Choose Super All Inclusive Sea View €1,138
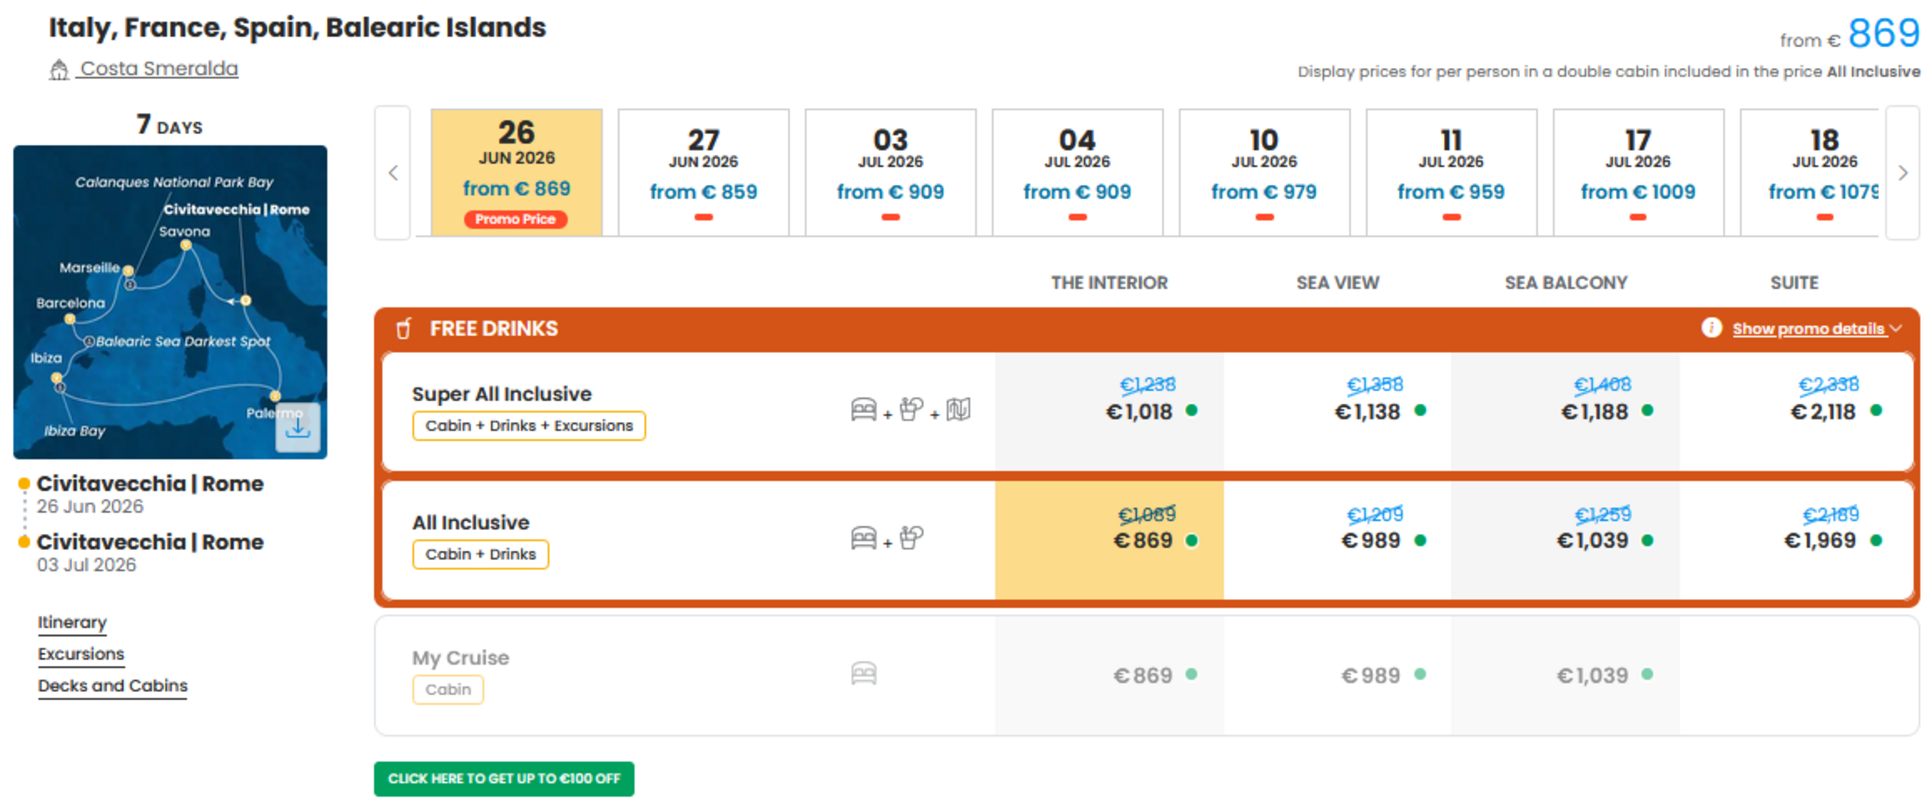The width and height of the screenshot is (1932, 800). pyautogui.click(x=1338, y=411)
